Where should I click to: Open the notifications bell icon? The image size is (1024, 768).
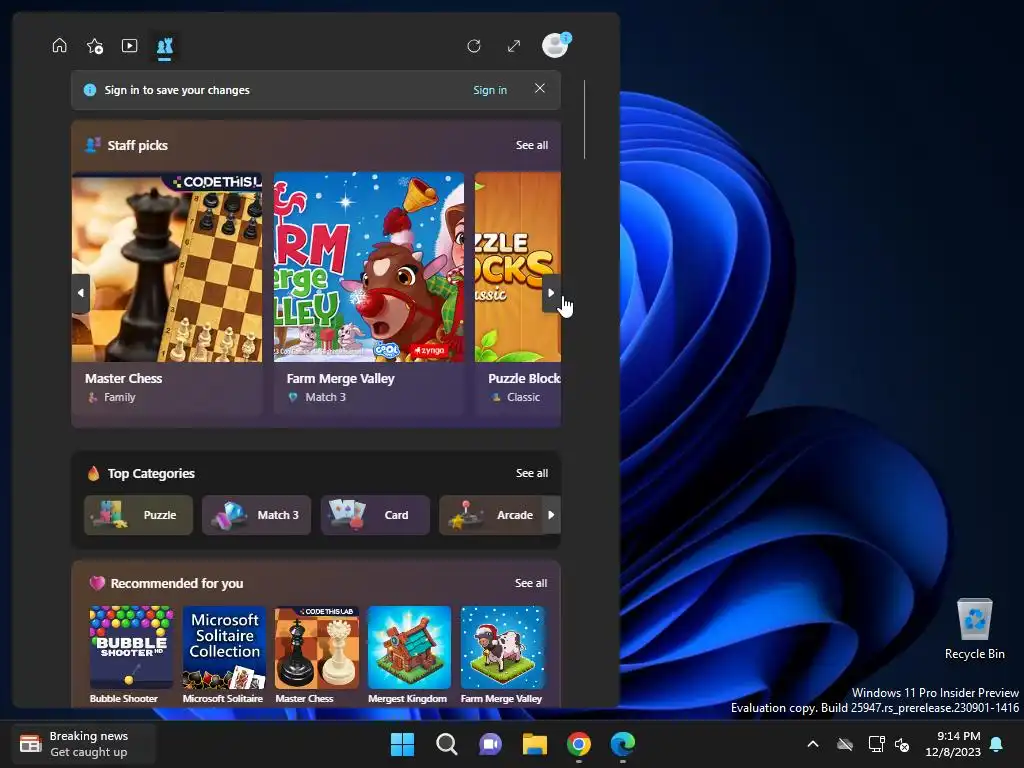click(x=997, y=744)
